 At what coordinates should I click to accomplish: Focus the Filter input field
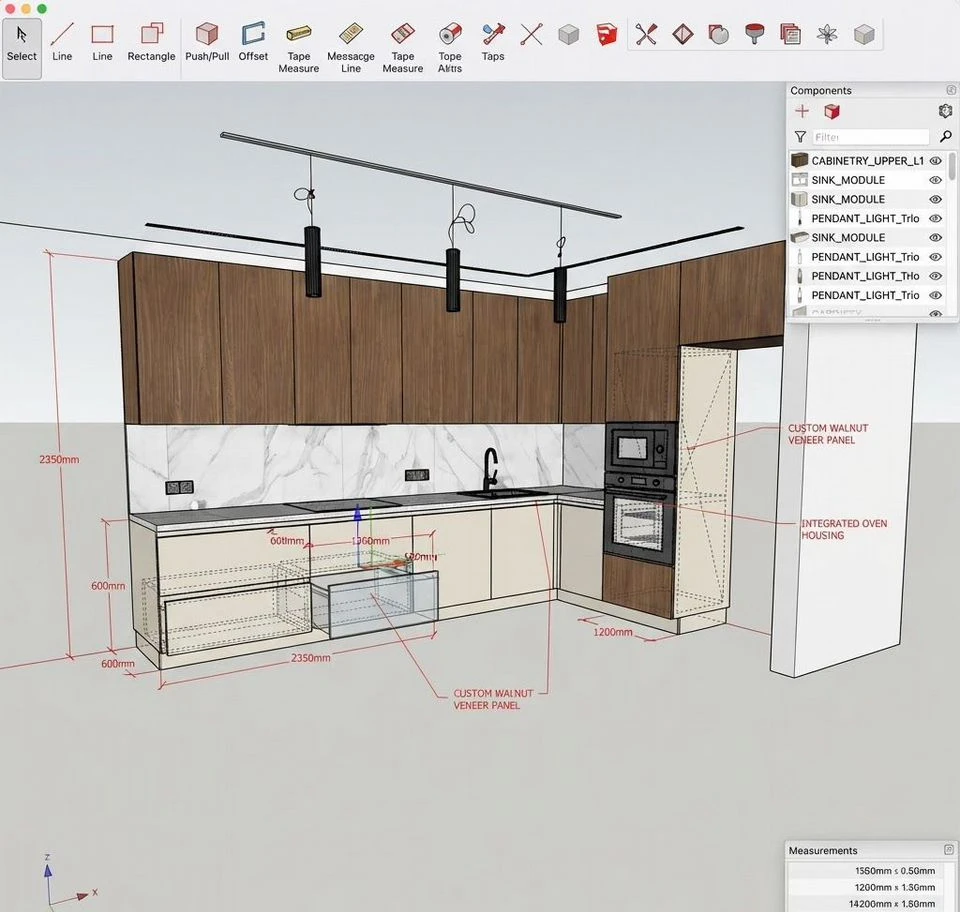(871, 136)
